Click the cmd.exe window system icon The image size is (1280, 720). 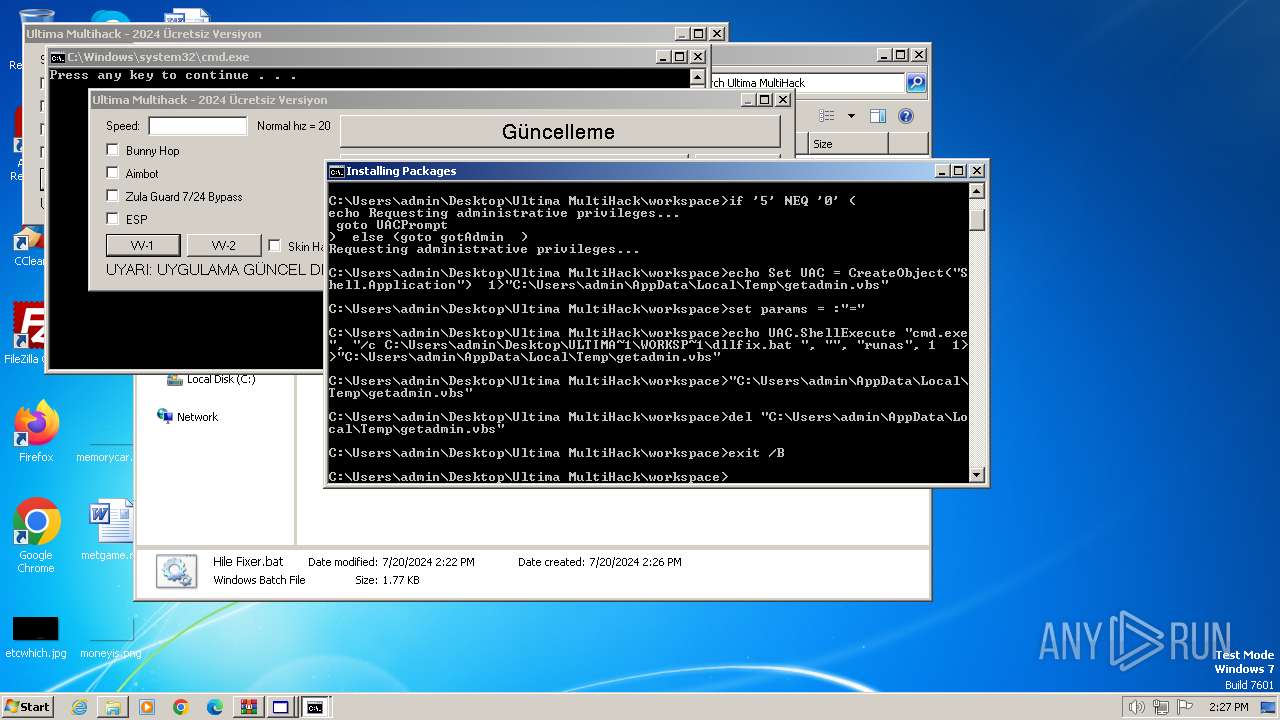pos(58,57)
